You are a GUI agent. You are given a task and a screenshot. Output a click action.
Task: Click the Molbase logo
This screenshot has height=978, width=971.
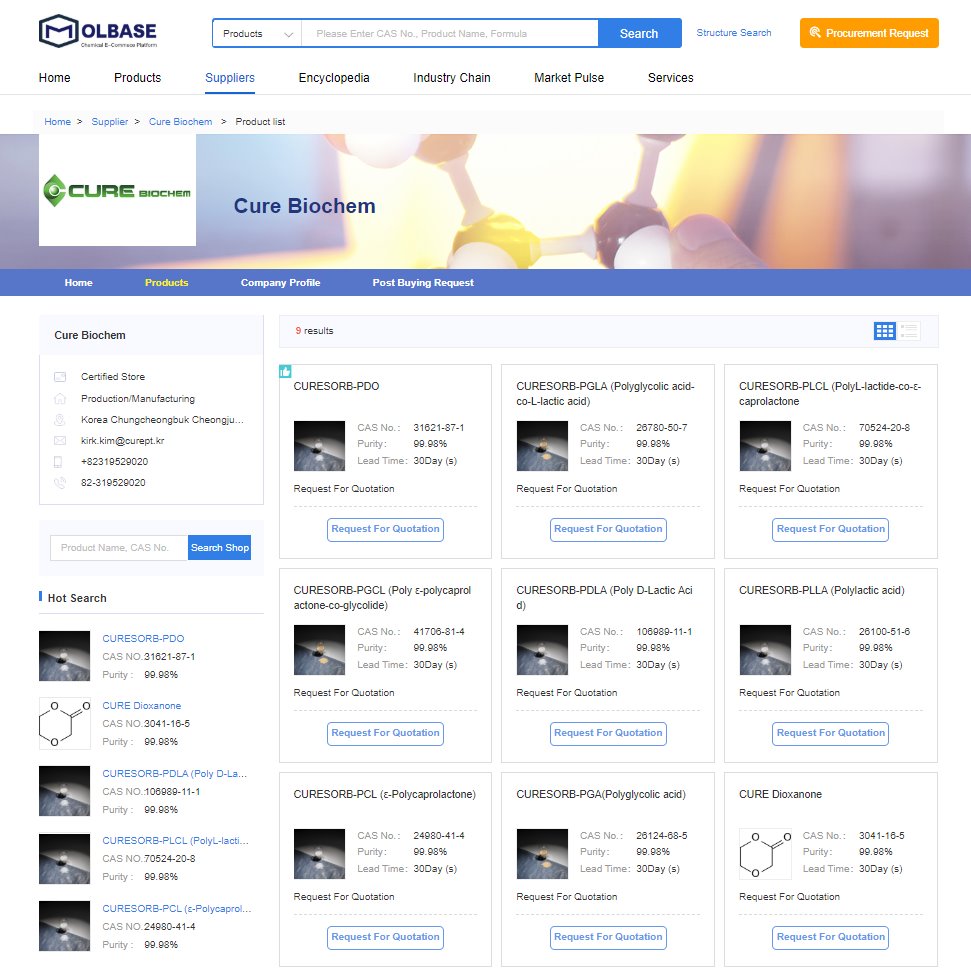(98, 31)
